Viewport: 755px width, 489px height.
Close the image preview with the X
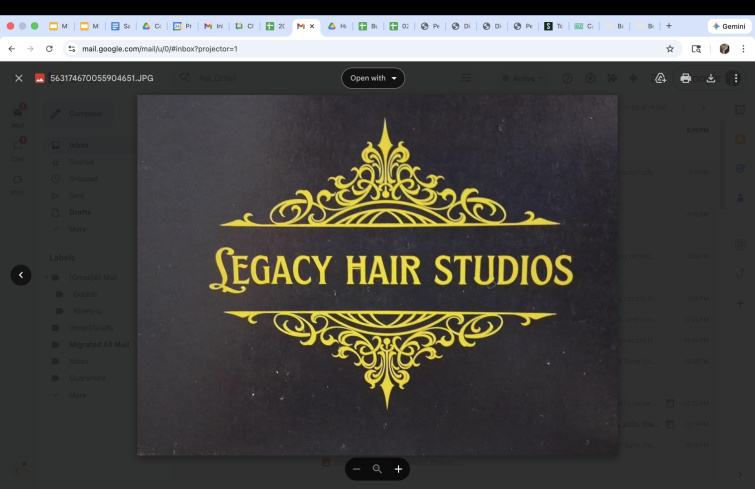tap(18, 78)
